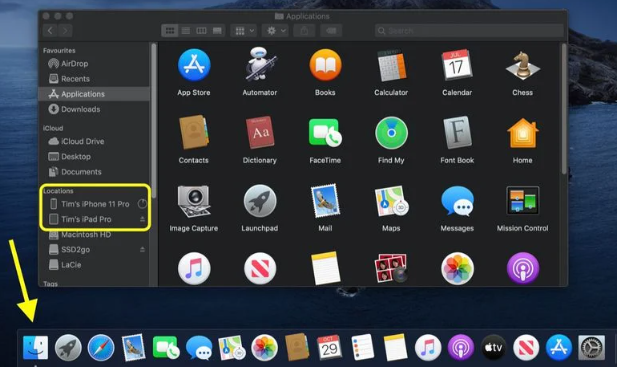Open the group-by dropdown
This screenshot has width=617, height=367.
(x=244, y=31)
